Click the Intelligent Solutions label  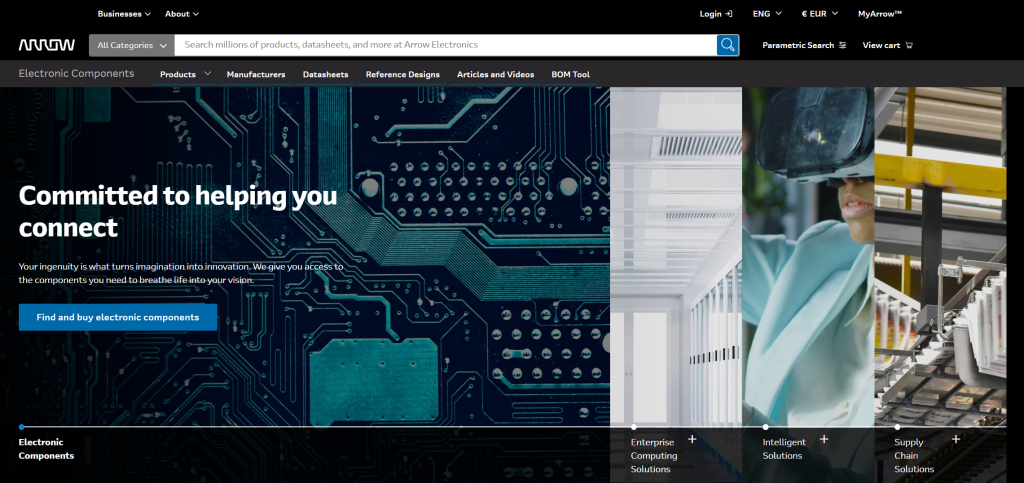coord(784,449)
